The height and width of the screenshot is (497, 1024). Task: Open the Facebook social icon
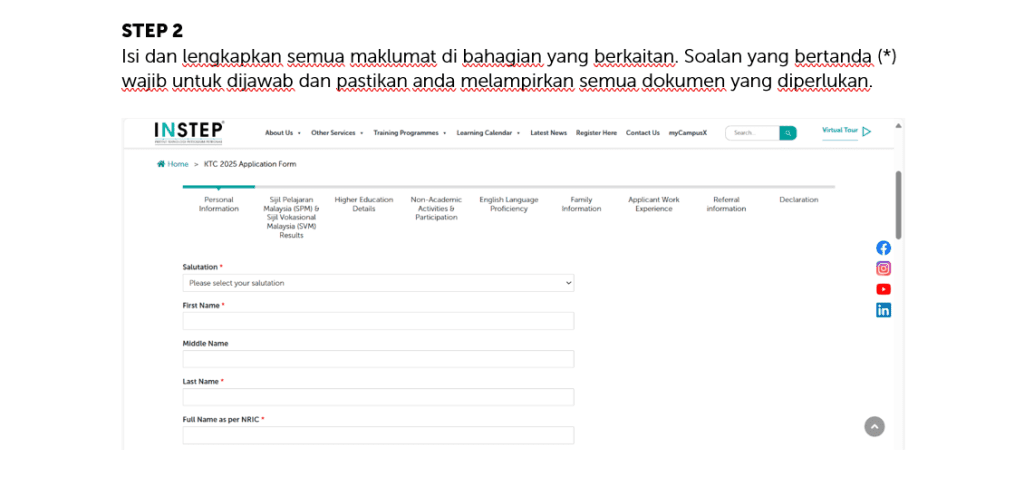pos(883,247)
